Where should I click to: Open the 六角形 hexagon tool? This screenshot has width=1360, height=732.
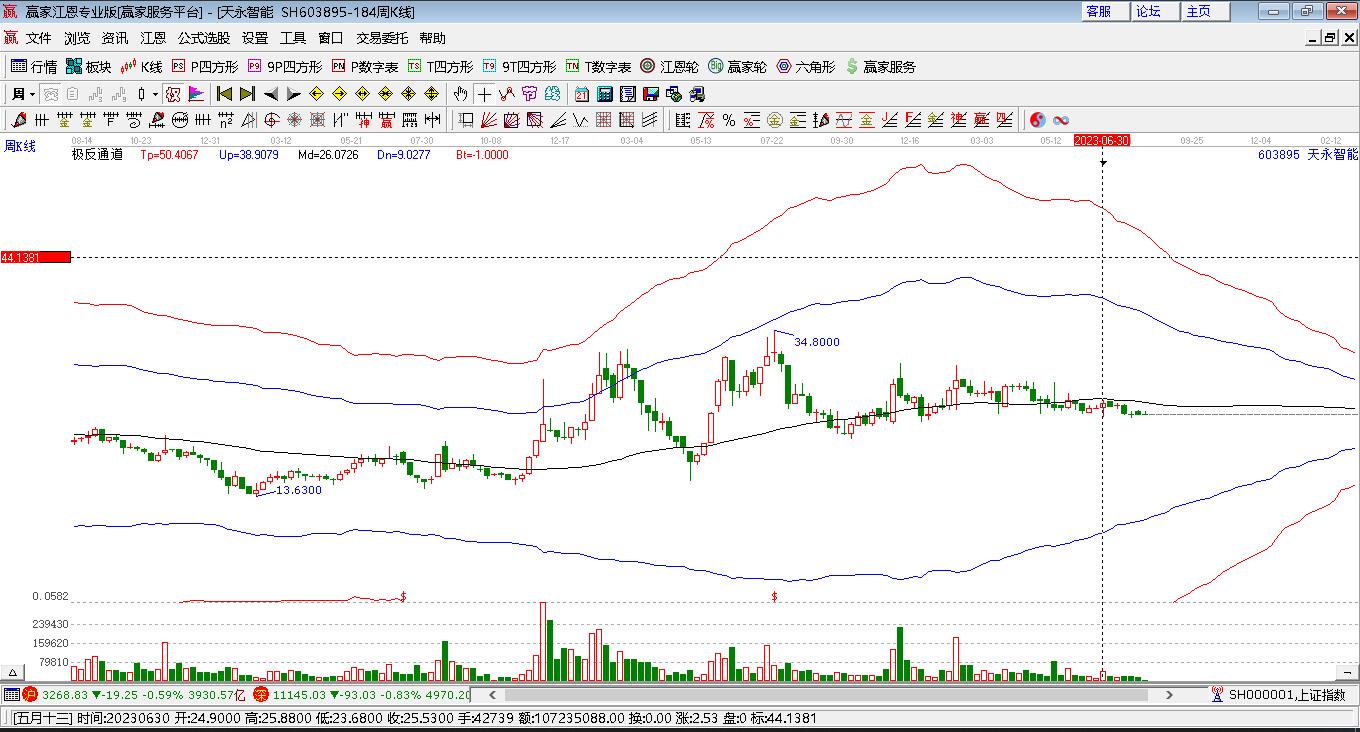click(x=806, y=67)
